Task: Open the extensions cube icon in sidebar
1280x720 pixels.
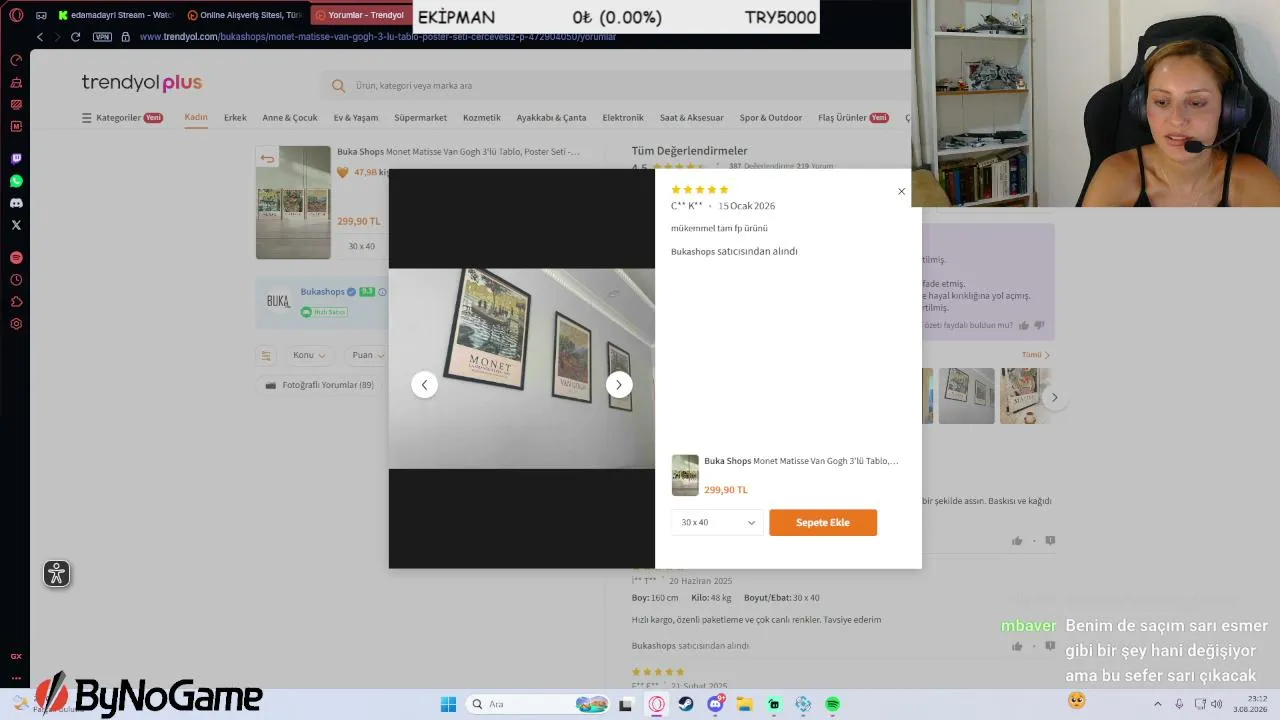Action: point(16,302)
